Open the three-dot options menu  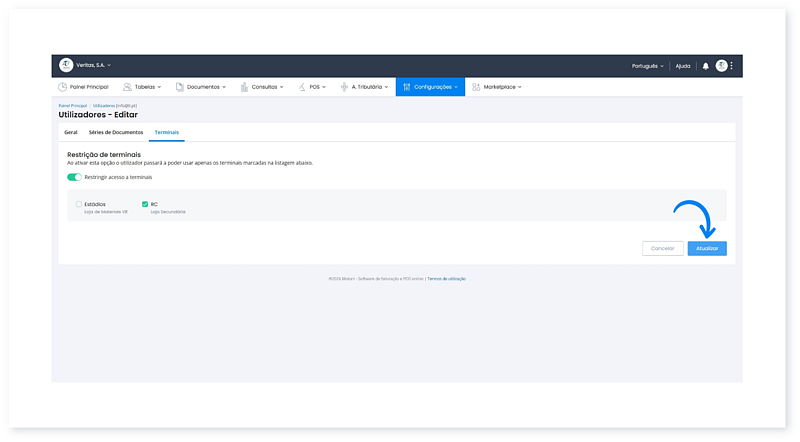click(x=732, y=66)
